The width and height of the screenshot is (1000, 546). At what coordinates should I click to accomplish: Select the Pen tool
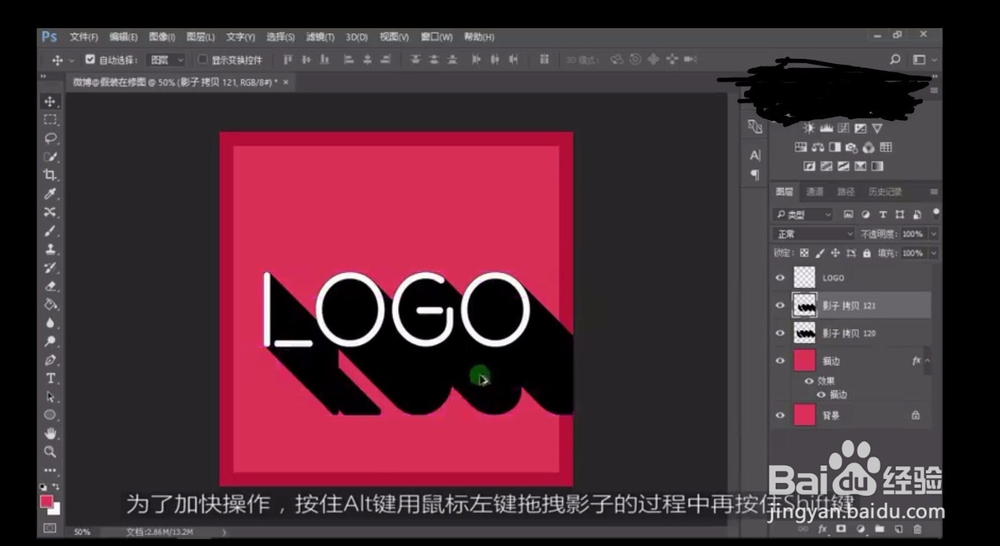point(50,360)
